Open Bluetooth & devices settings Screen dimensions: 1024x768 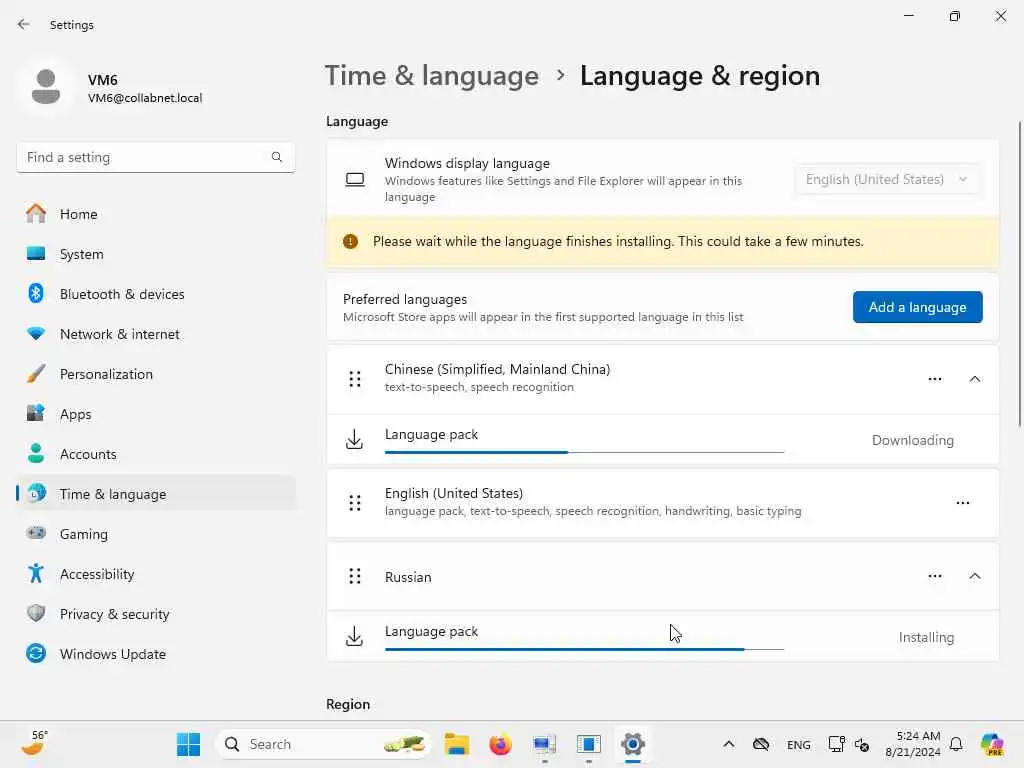155,294
